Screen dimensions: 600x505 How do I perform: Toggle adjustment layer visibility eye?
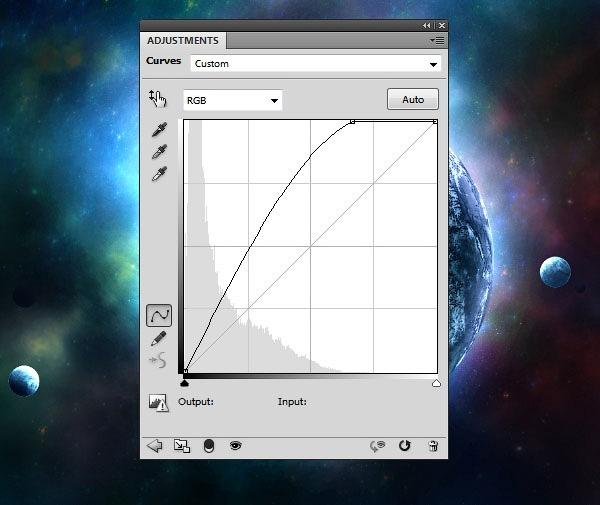click(235, 445)
